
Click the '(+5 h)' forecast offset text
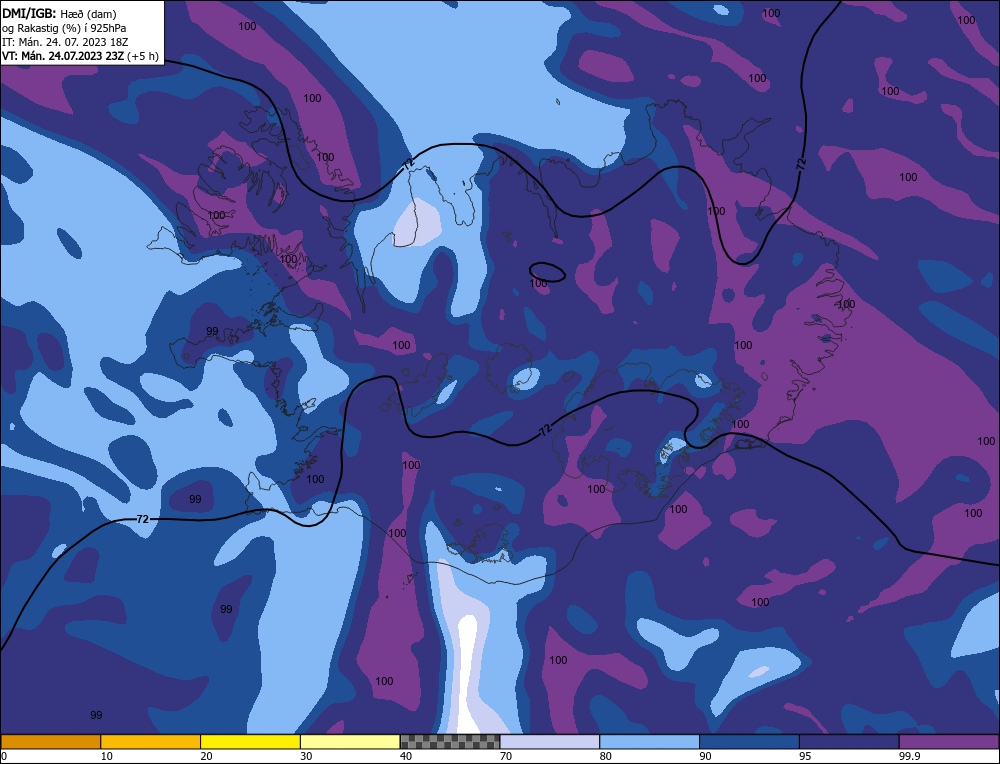(x=143, y=55)
